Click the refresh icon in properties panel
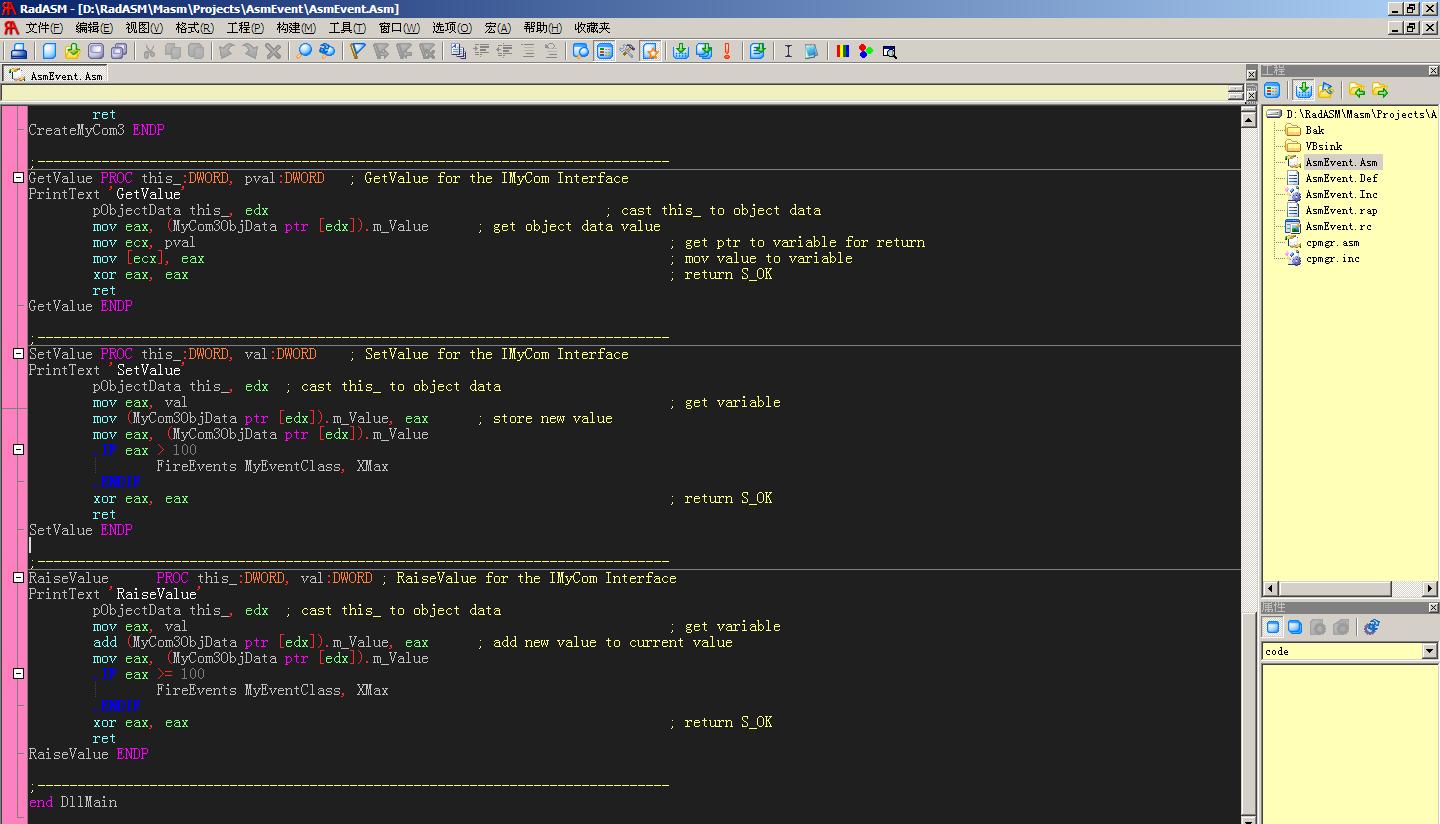Viewport: 1440px width, 824px height. click(1372, 627)
